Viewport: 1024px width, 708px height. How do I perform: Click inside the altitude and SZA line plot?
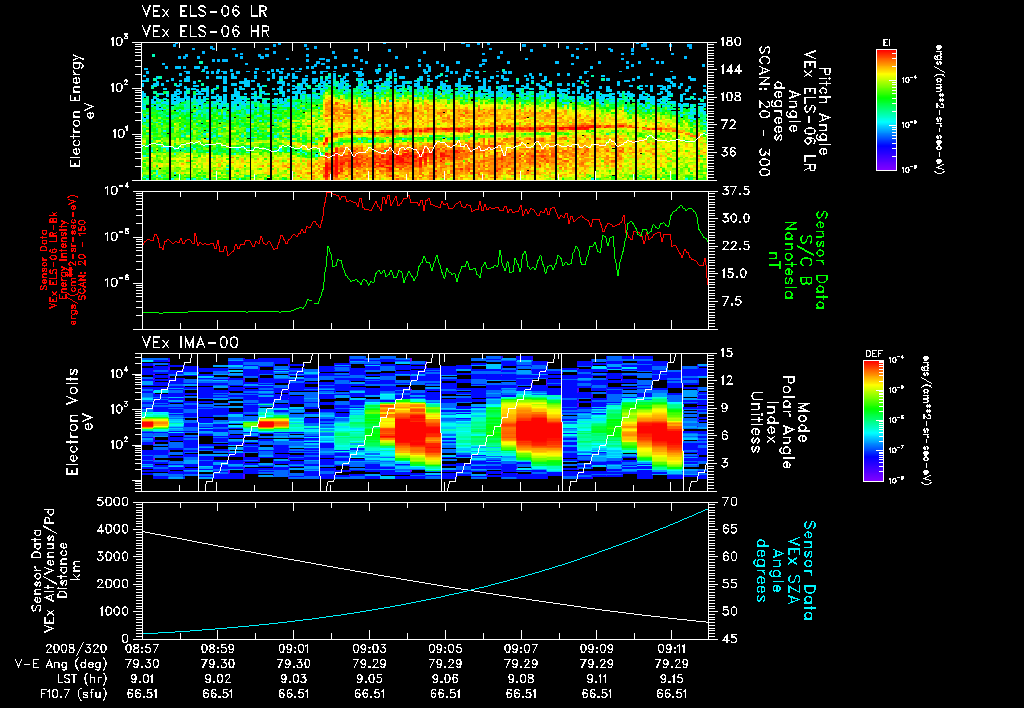pyautogui.click(x=425, y=570)
